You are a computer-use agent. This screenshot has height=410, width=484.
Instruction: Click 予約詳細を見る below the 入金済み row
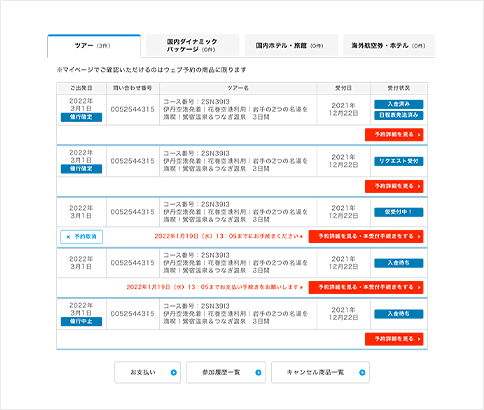click(394, 135)
